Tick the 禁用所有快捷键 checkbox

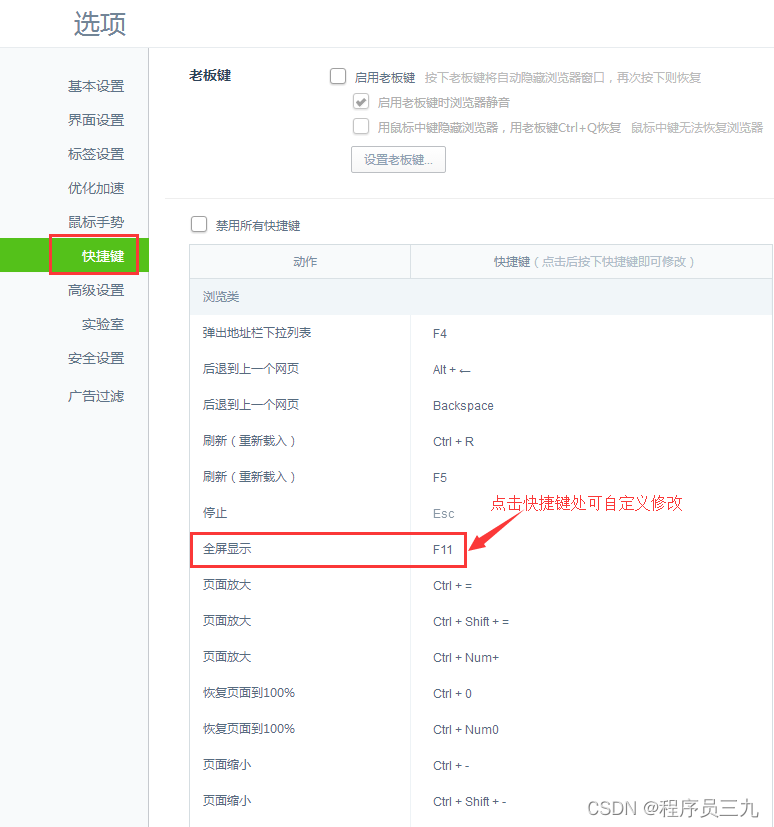pyautogui.click(x=199, y=224)
